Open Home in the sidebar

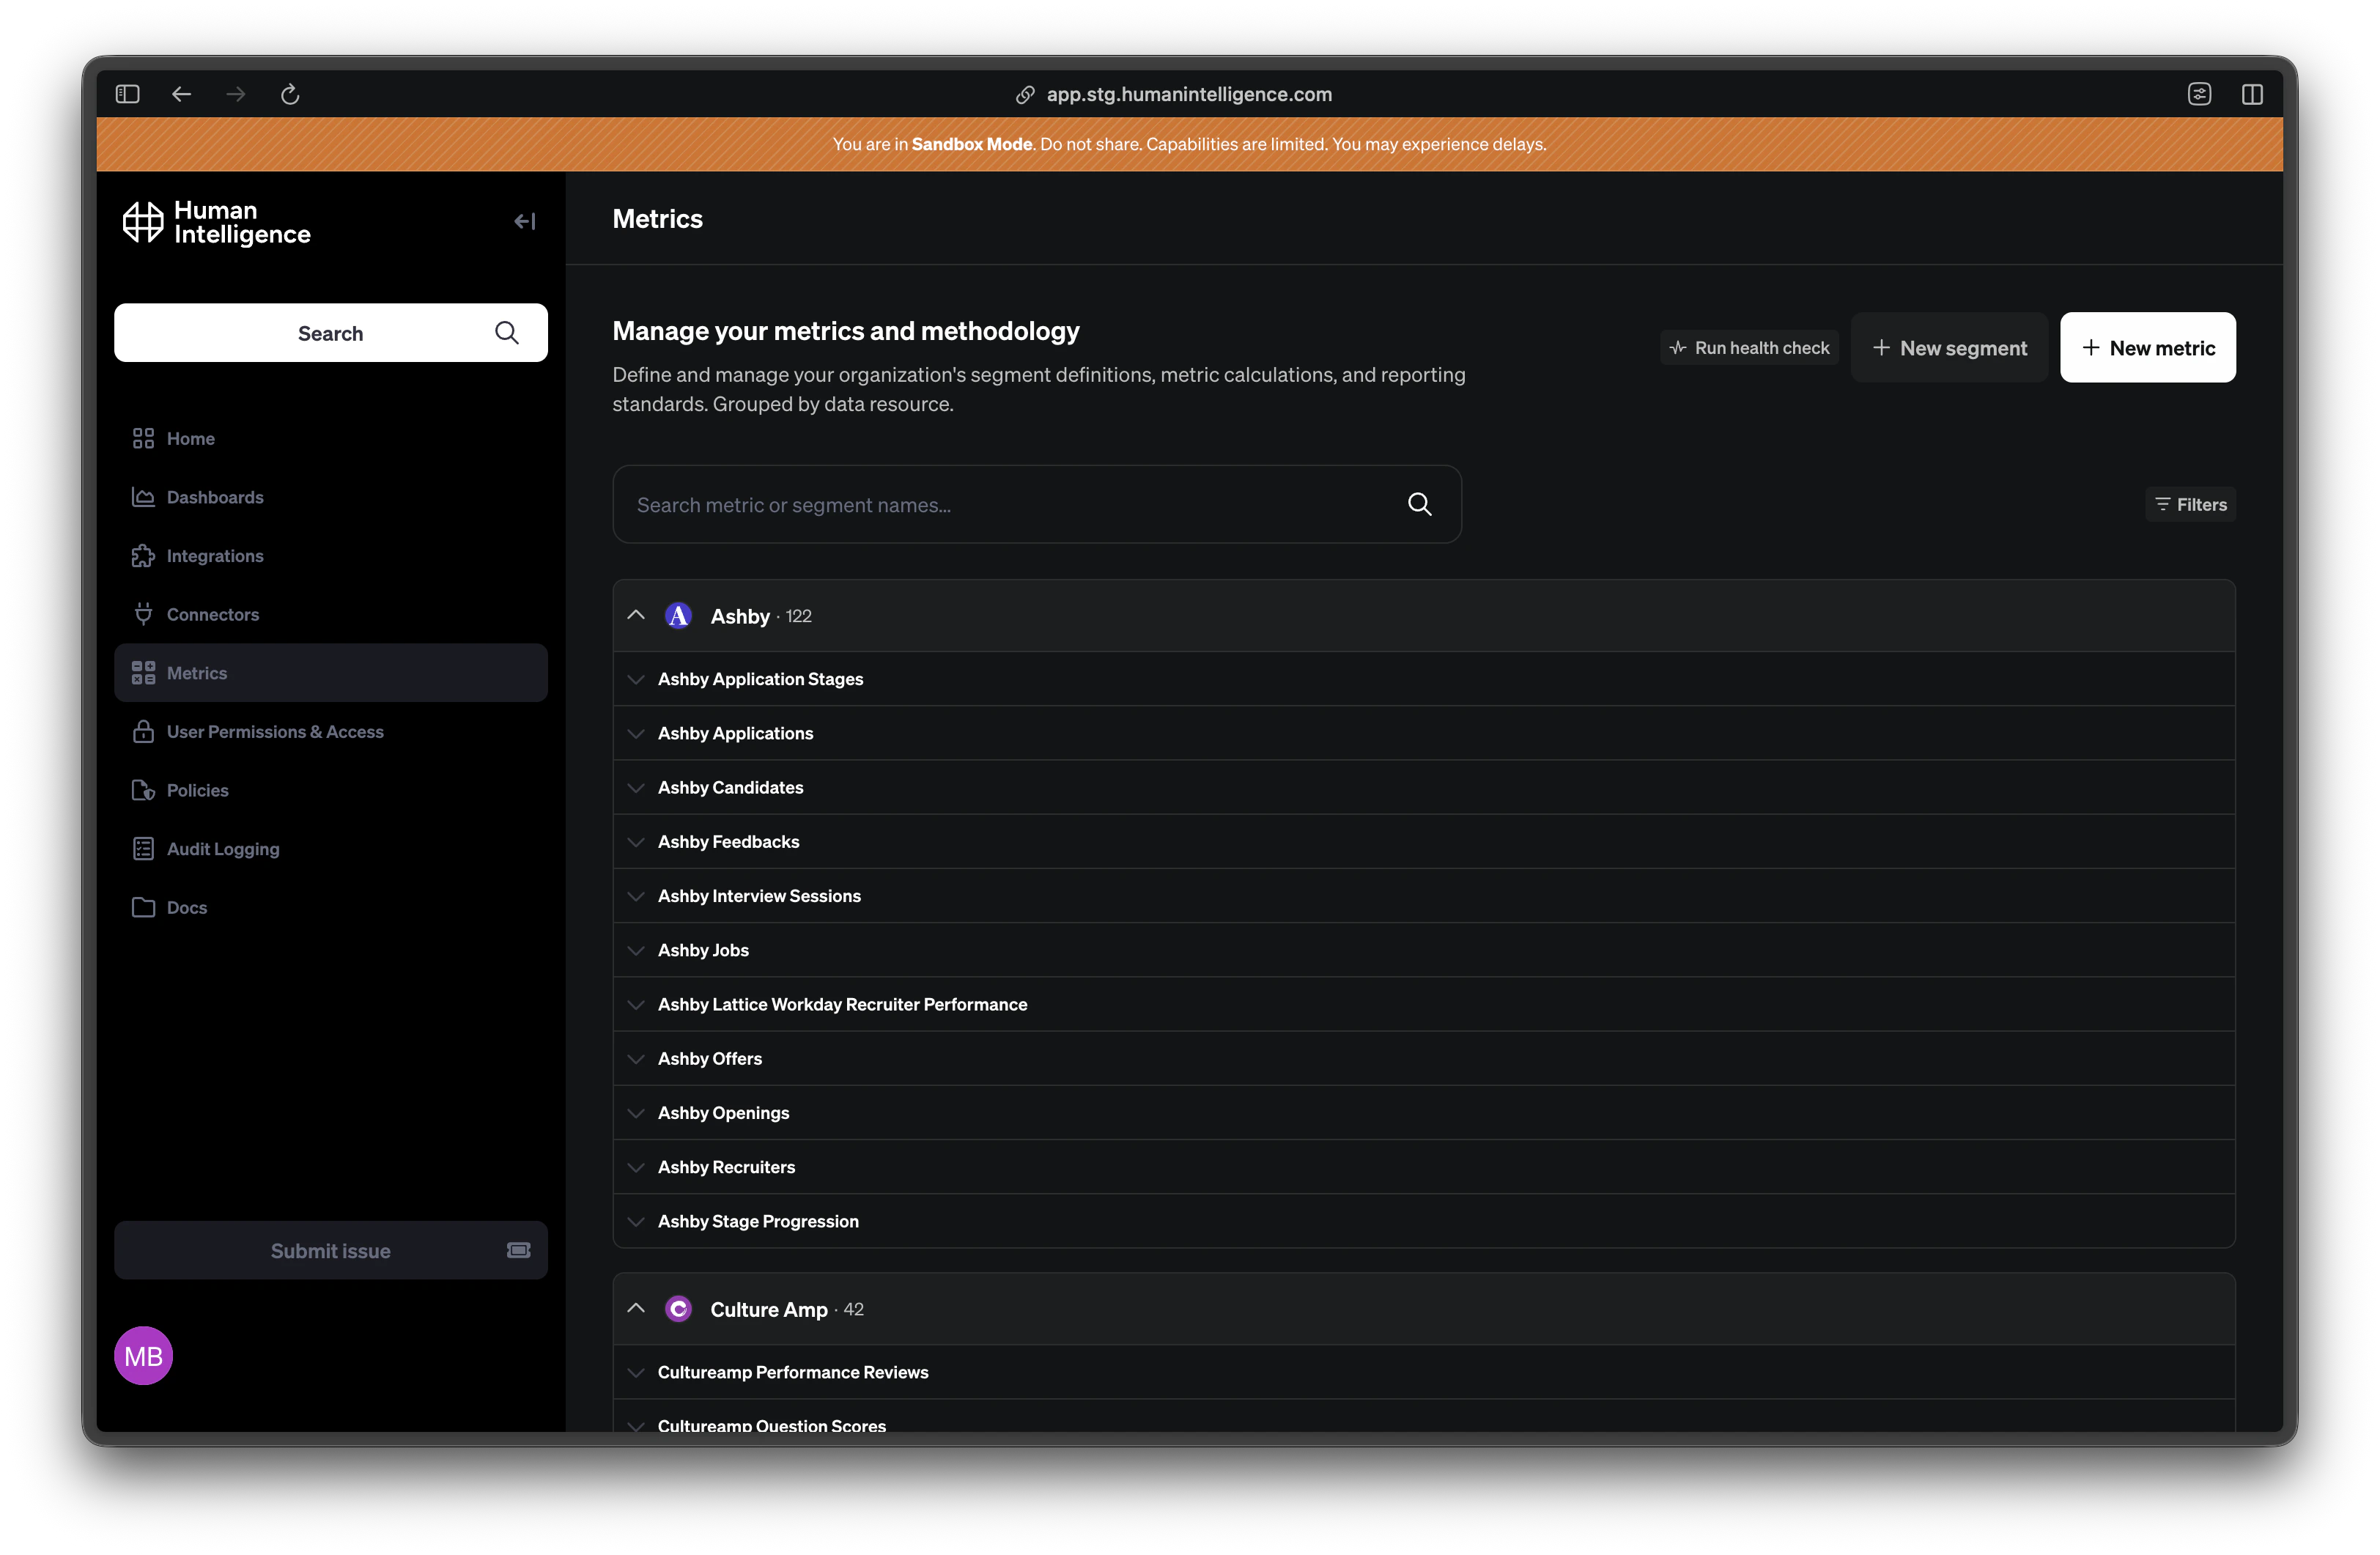pyautogui.click(x=331, y=438)
